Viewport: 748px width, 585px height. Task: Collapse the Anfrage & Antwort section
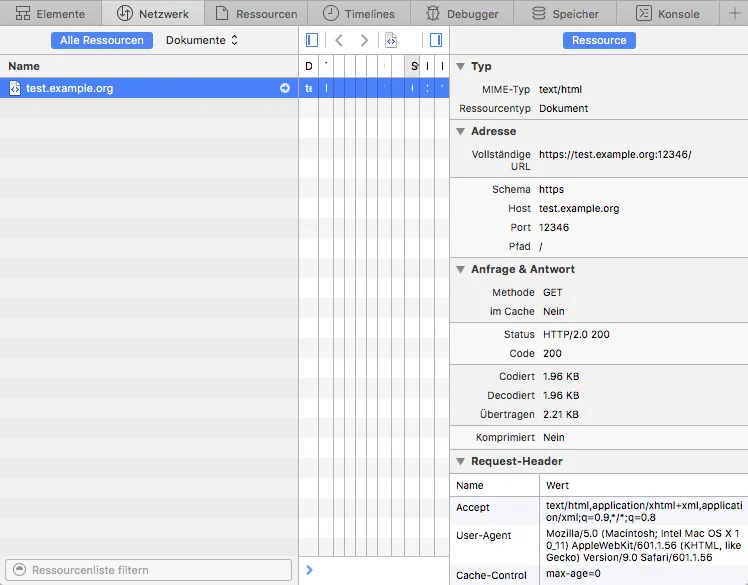tap(460, 269)
